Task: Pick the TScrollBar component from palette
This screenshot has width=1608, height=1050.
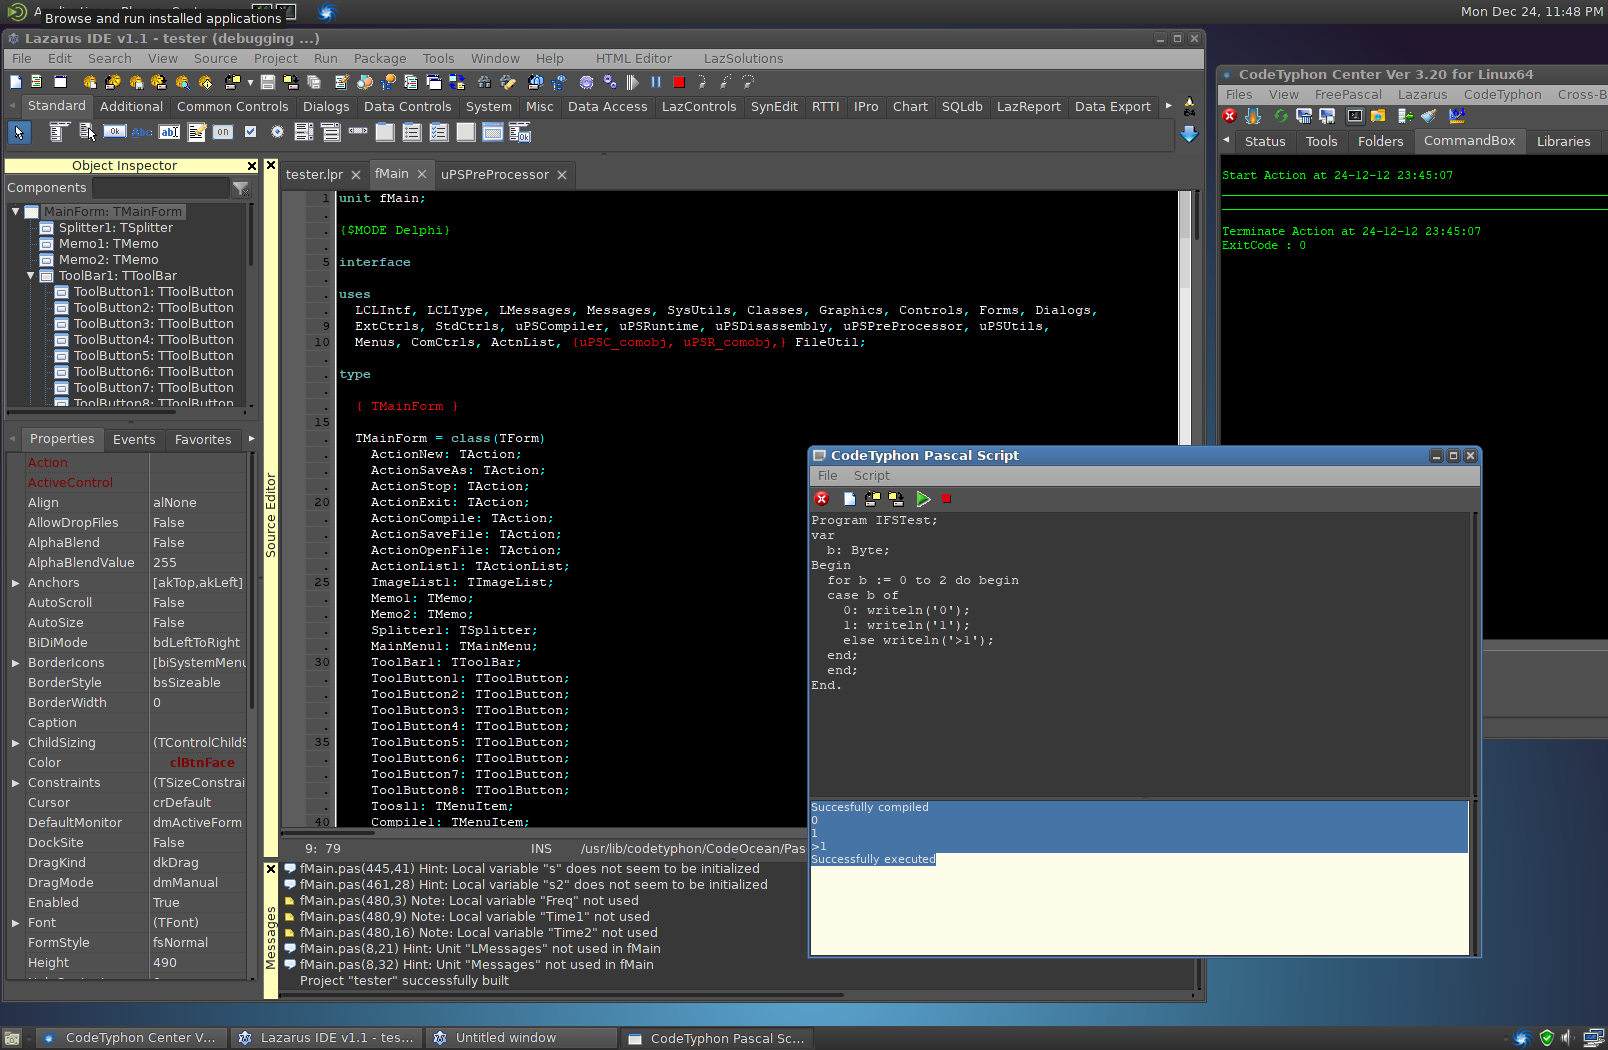Action: tap(358, 132)
